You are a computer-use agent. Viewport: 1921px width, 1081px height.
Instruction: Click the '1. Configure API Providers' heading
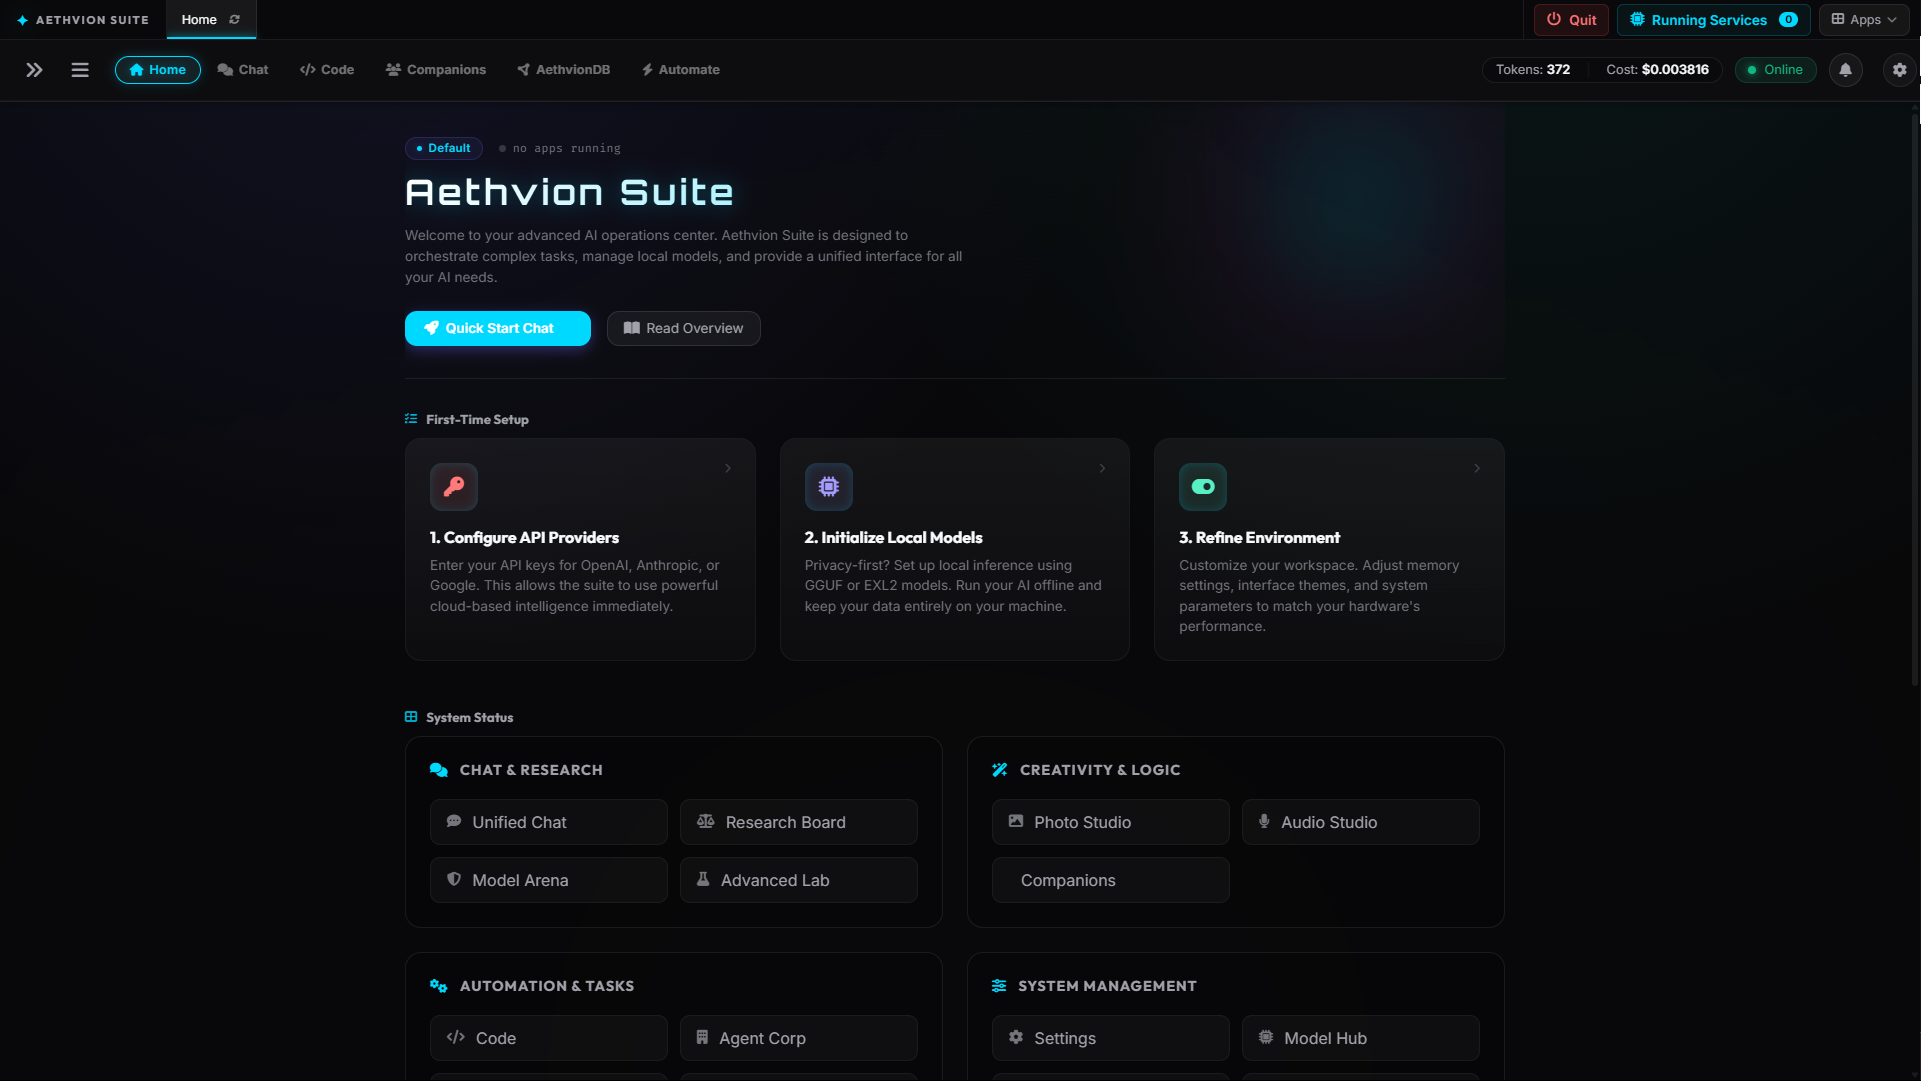(524, 538)
